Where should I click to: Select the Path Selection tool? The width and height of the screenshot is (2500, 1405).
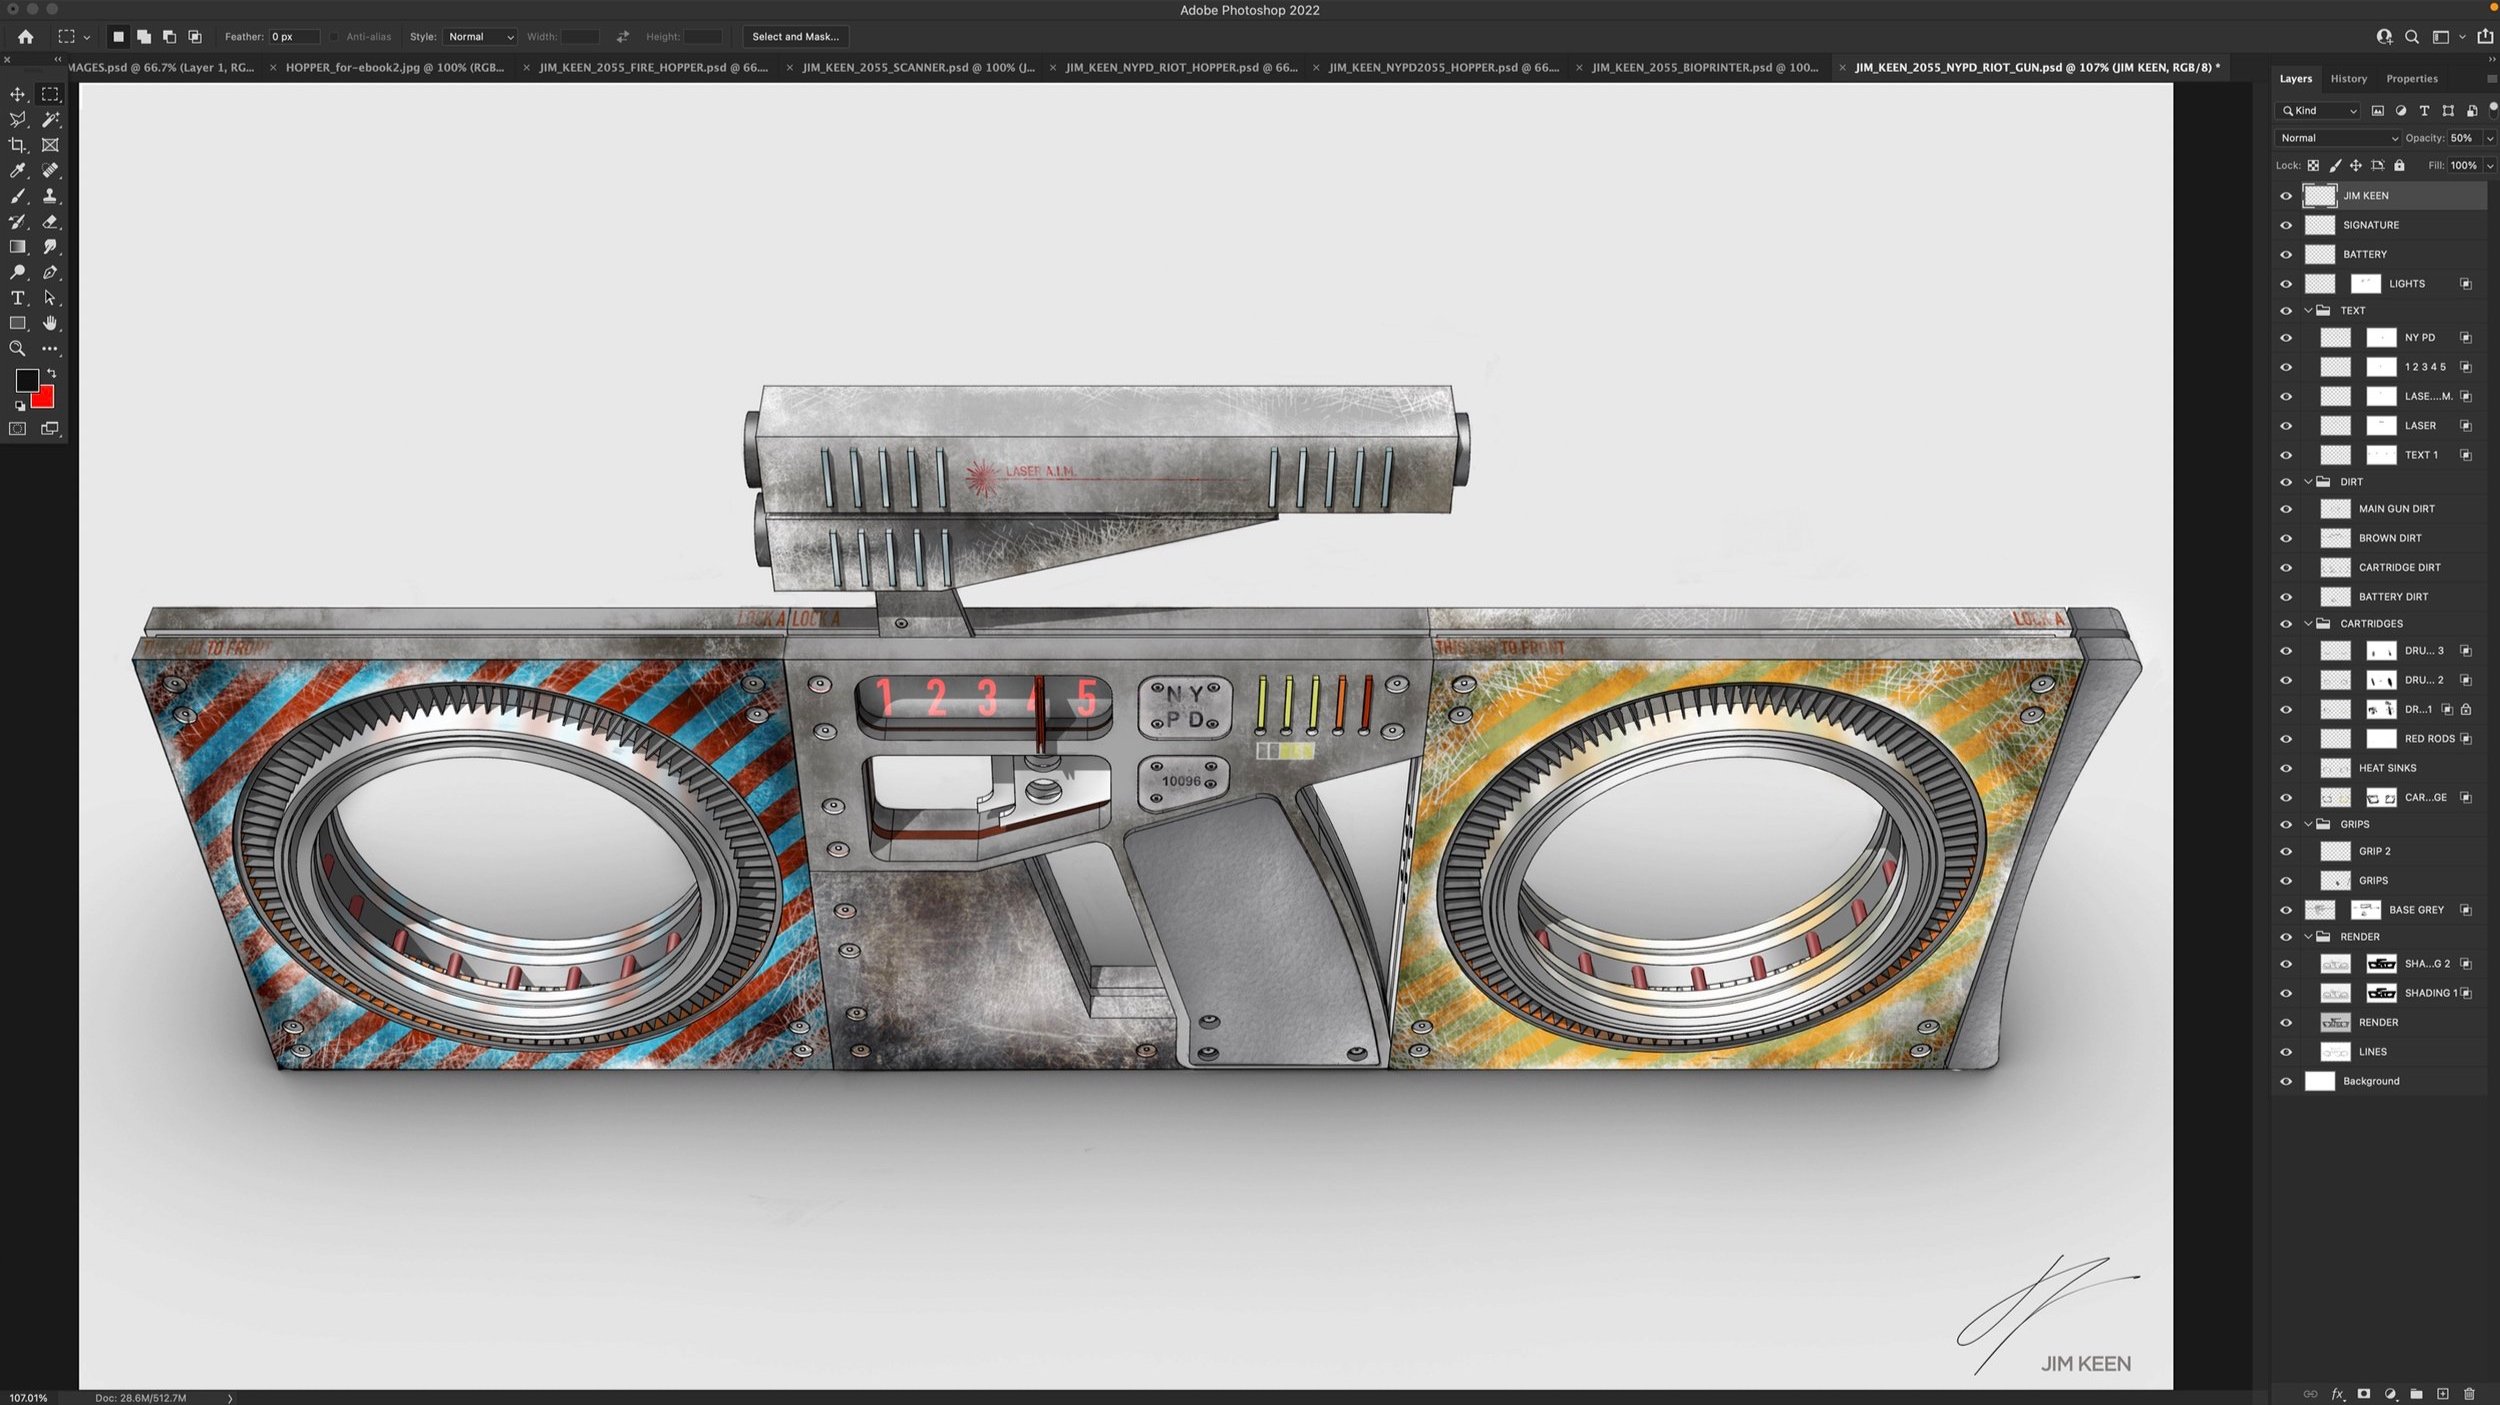[50, 298]
